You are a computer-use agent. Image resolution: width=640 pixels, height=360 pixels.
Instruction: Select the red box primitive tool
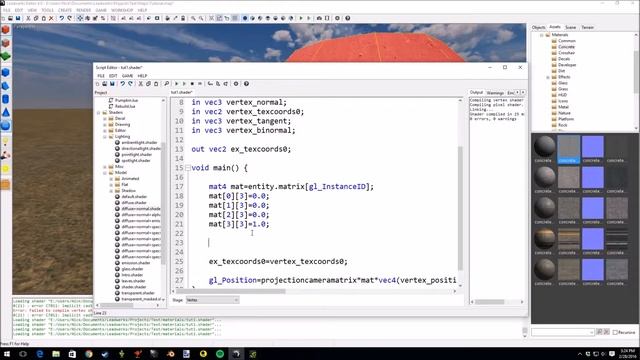tap(6, 30)
